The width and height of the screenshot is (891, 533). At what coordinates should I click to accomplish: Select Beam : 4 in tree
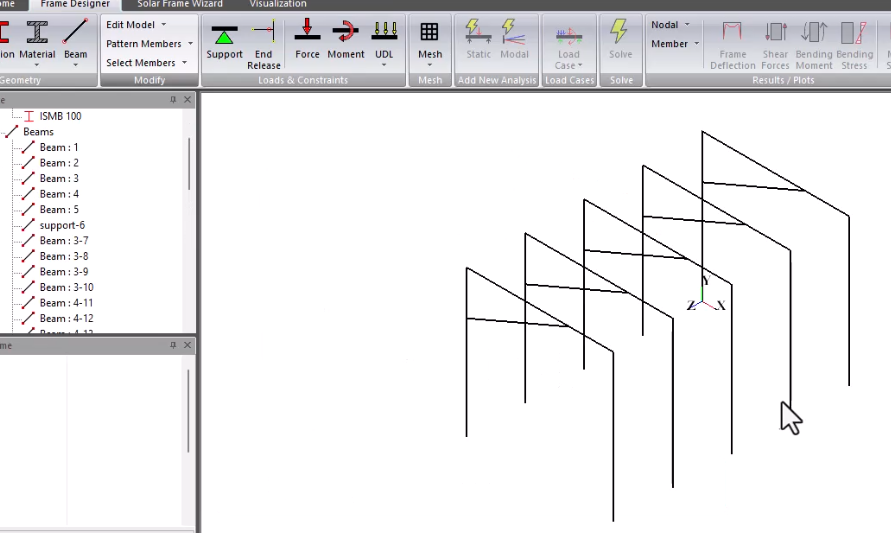pyautogui.click(x=59, y=194)
